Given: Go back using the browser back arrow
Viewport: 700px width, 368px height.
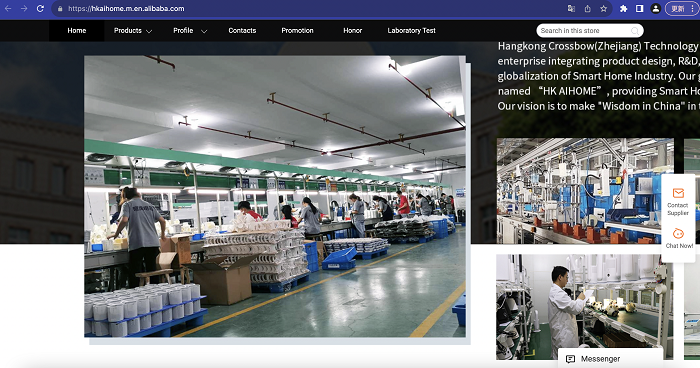Looking at the screenshot, I should click(x=8, y=8).
